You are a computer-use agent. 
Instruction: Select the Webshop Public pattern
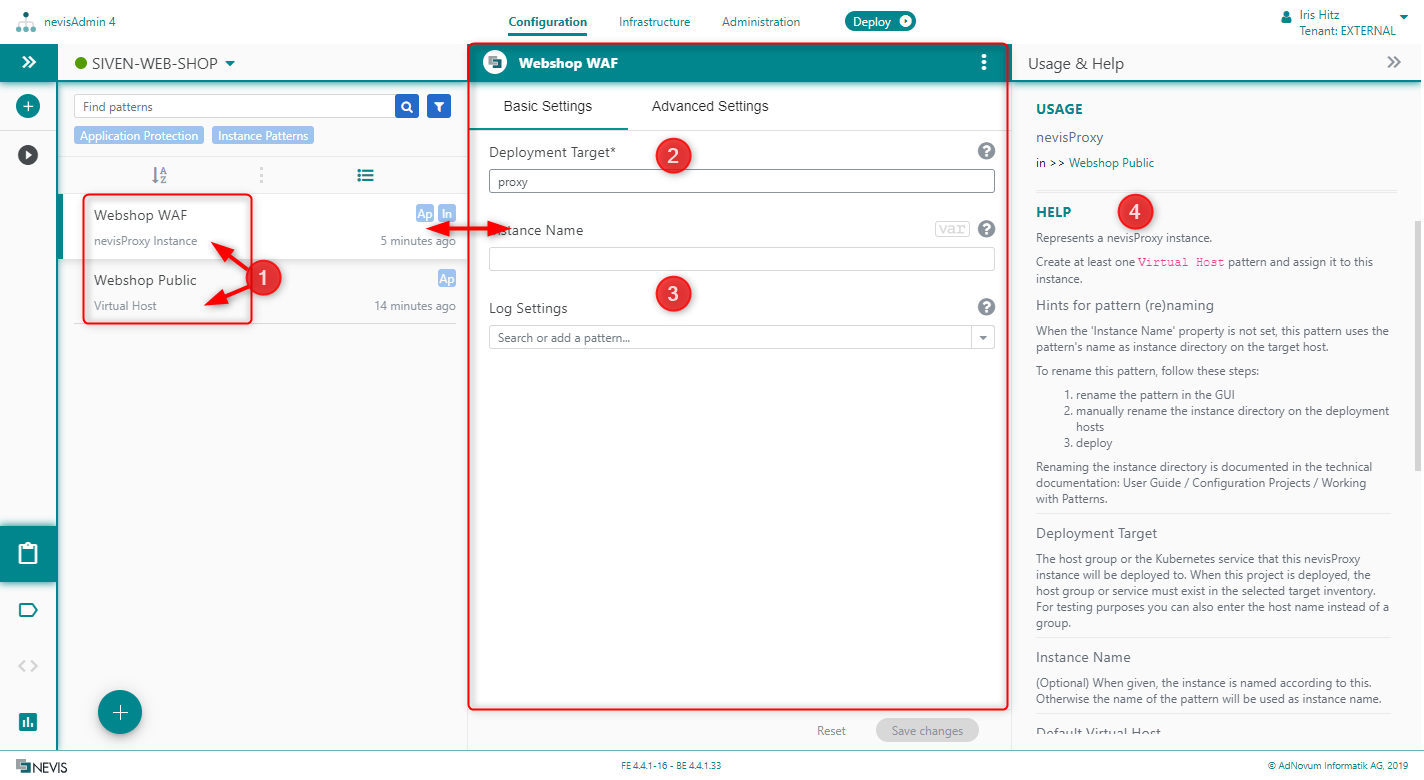click(264, 292)
